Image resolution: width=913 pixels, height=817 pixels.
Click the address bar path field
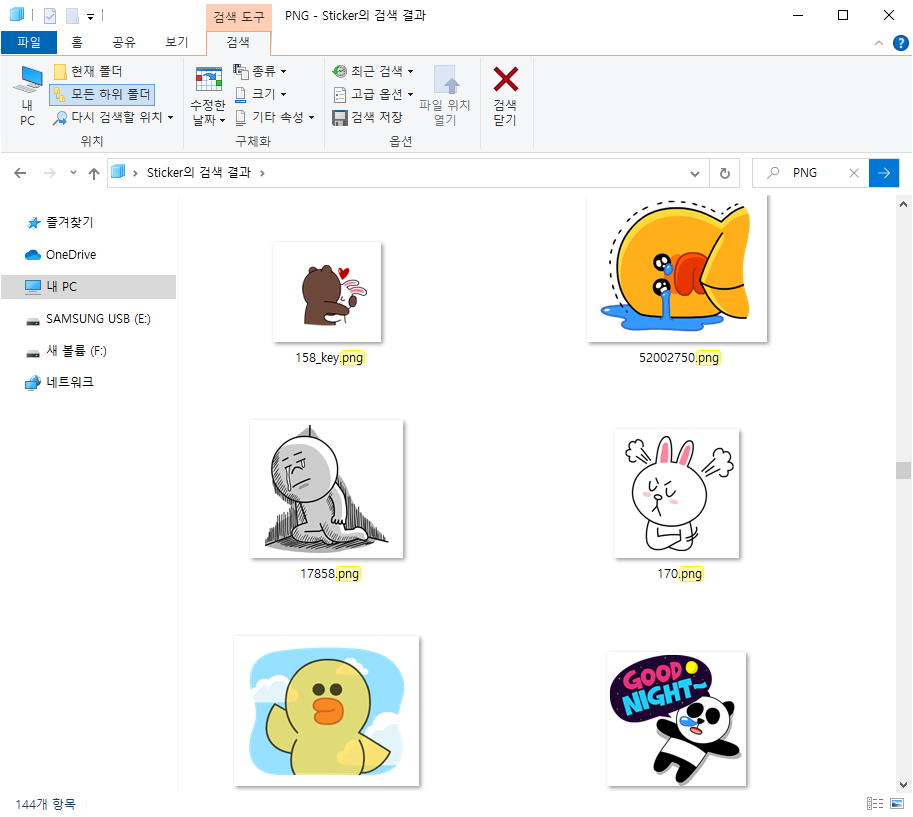[x=408, y=173]
